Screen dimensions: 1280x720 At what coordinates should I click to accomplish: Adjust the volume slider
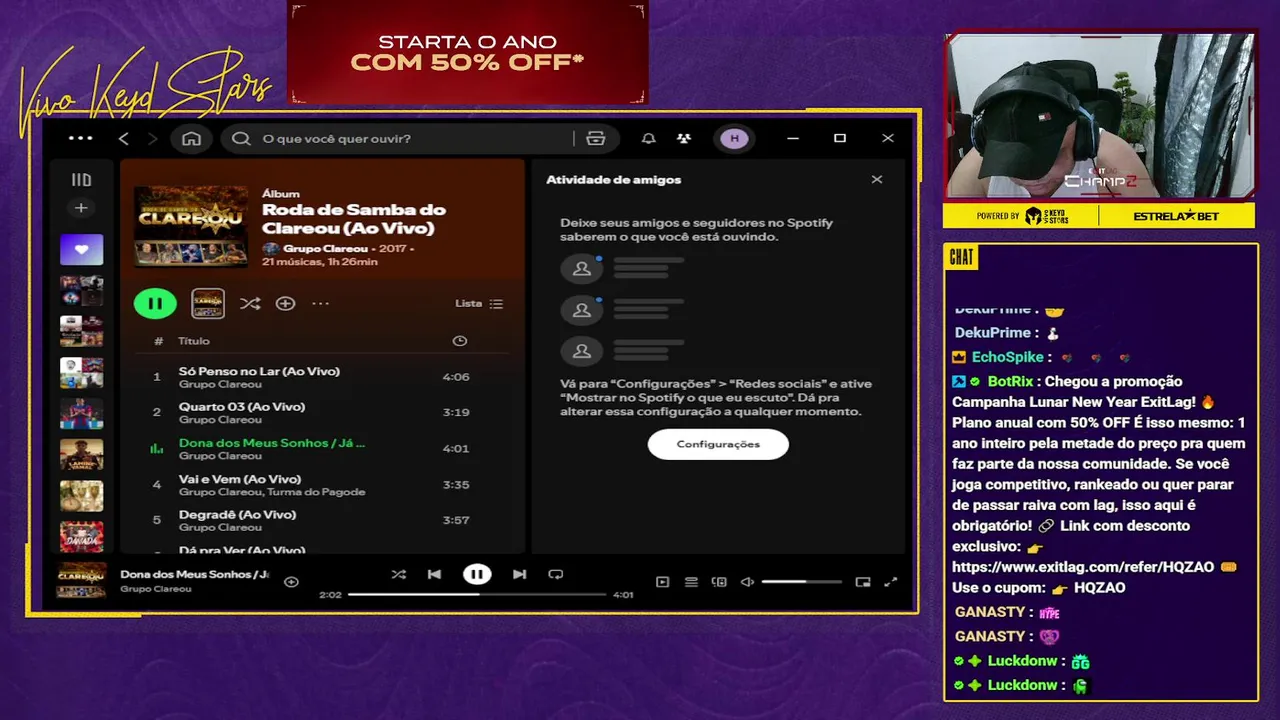point(801,581)
